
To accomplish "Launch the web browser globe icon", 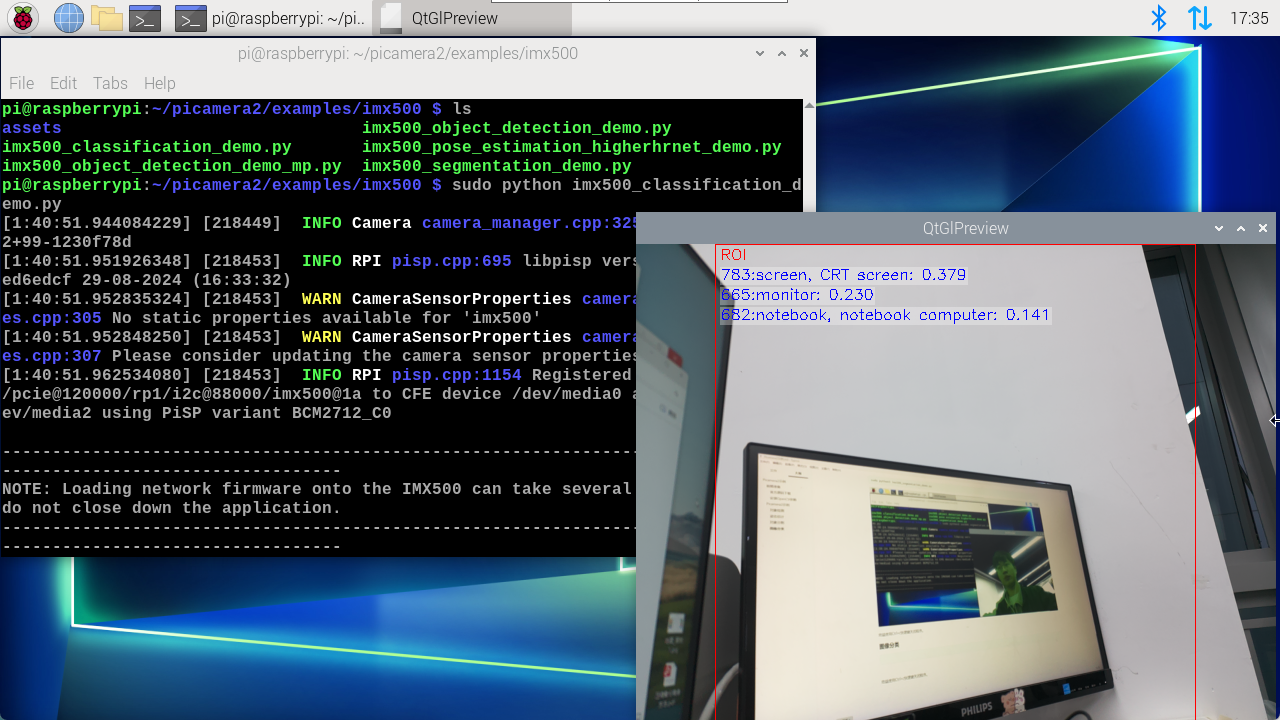I will click(69, 18).
